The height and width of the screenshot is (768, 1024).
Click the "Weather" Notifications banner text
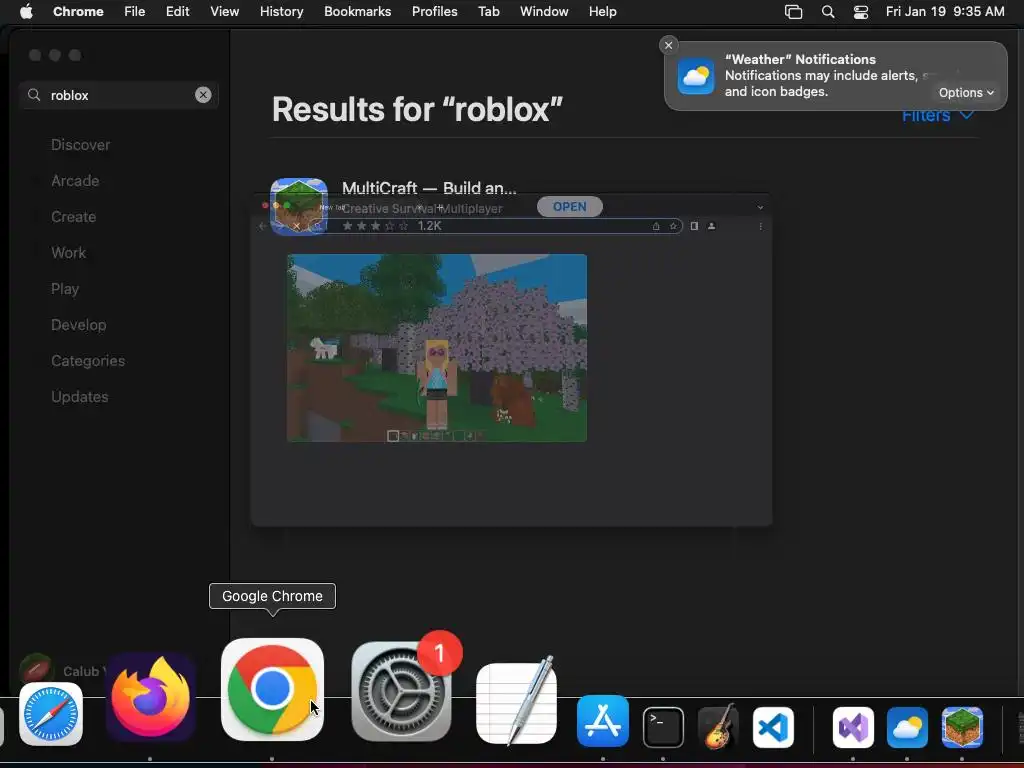pos(800,59)
